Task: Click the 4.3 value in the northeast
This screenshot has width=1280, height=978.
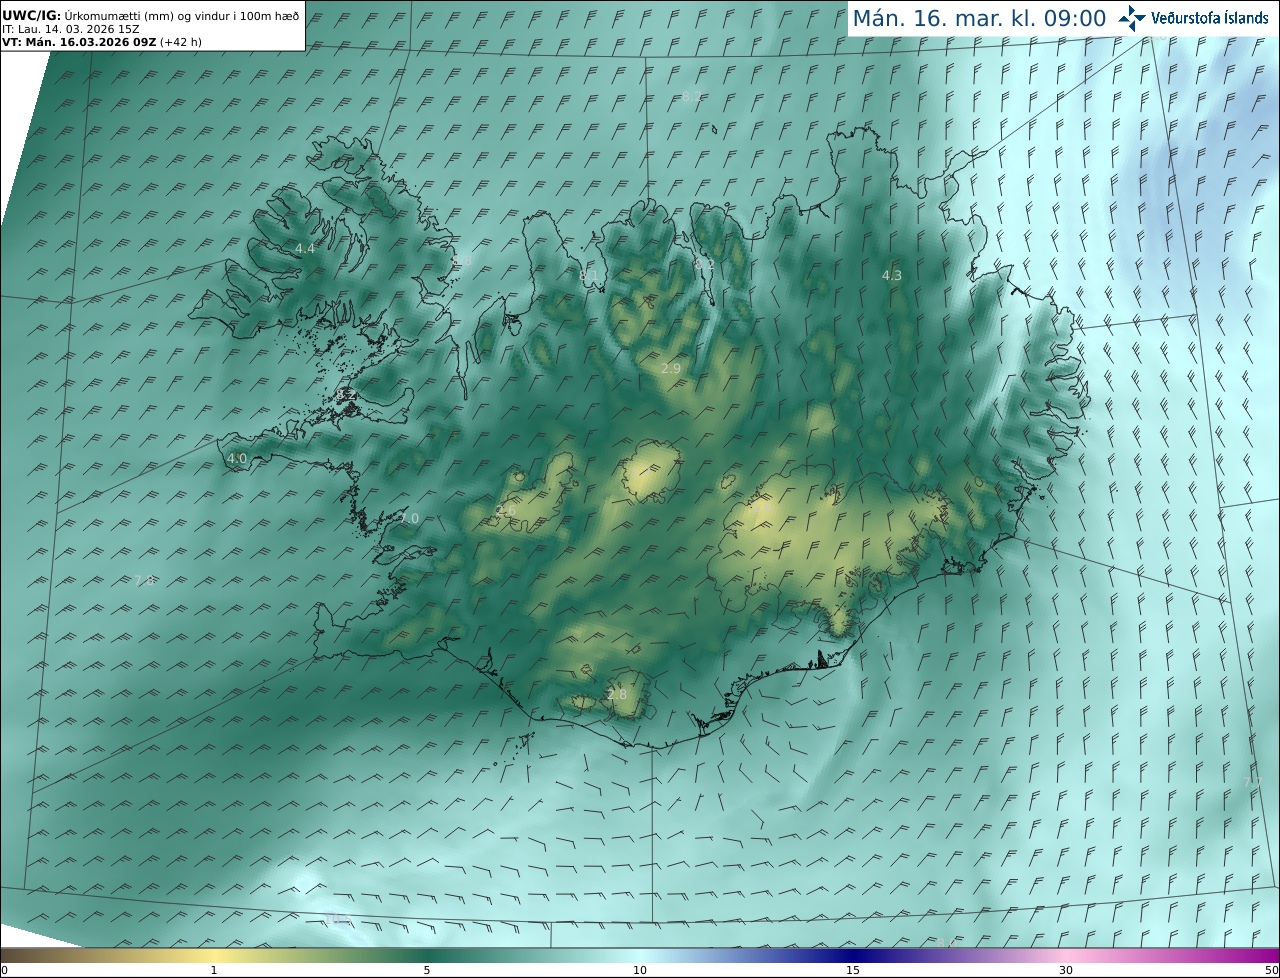Action: coord(891,275)
